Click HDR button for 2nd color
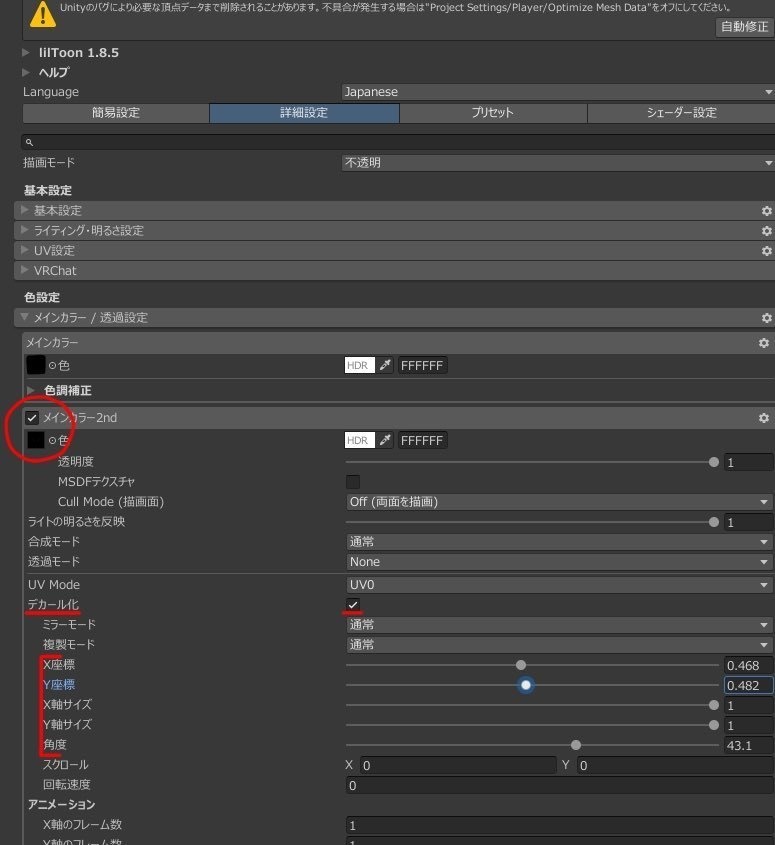The width and height of the screenshot is (775, 845). tap(359, 440)
